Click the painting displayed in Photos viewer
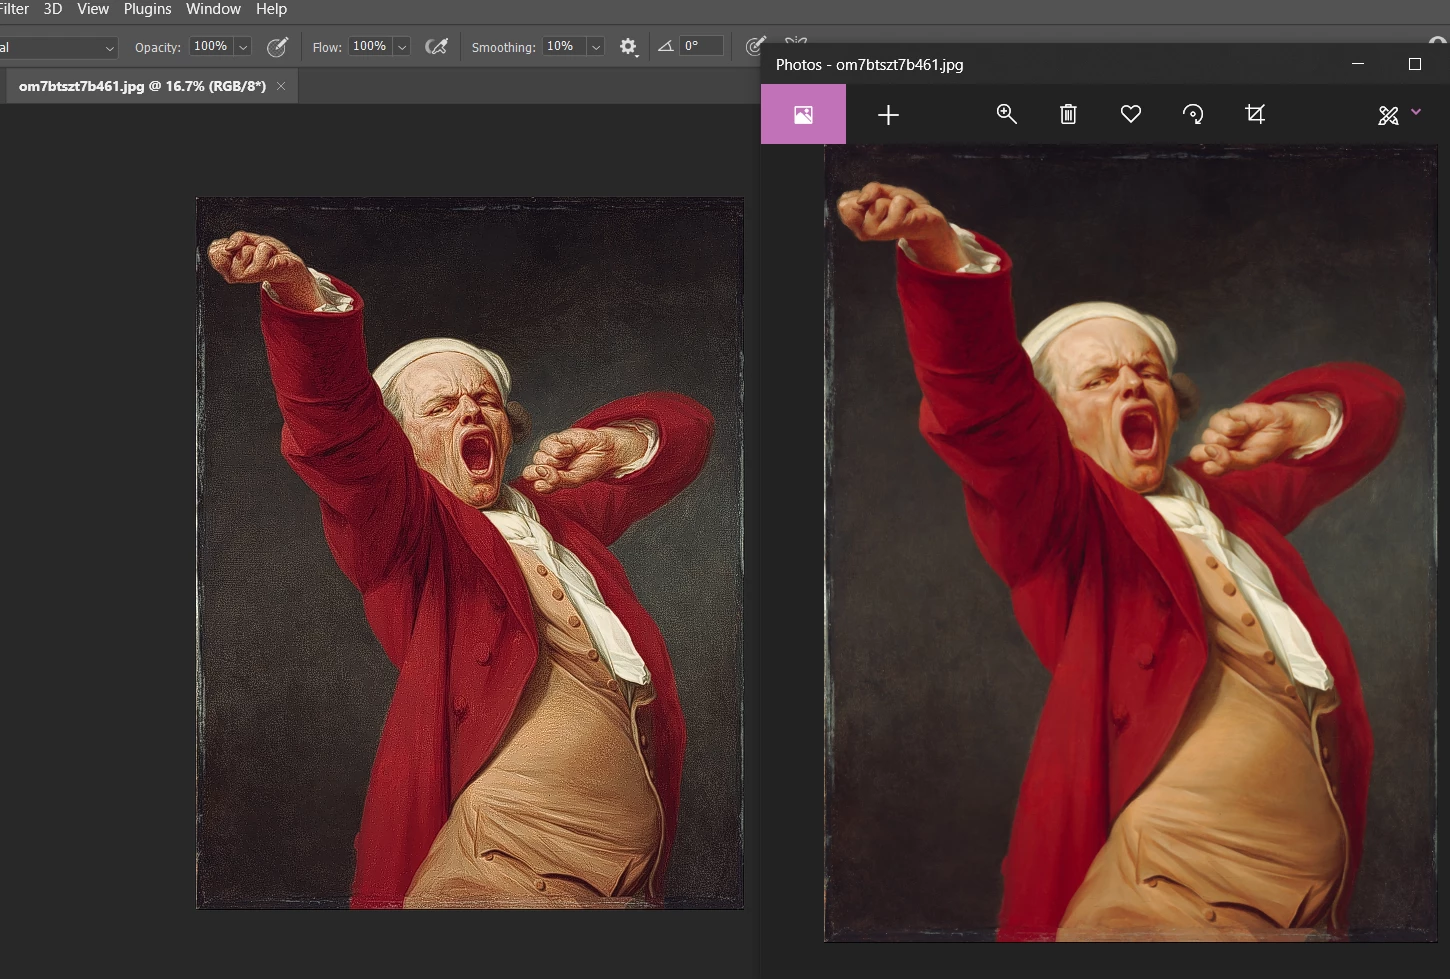Screen dimensions: 1450x979 point(1131,543)
